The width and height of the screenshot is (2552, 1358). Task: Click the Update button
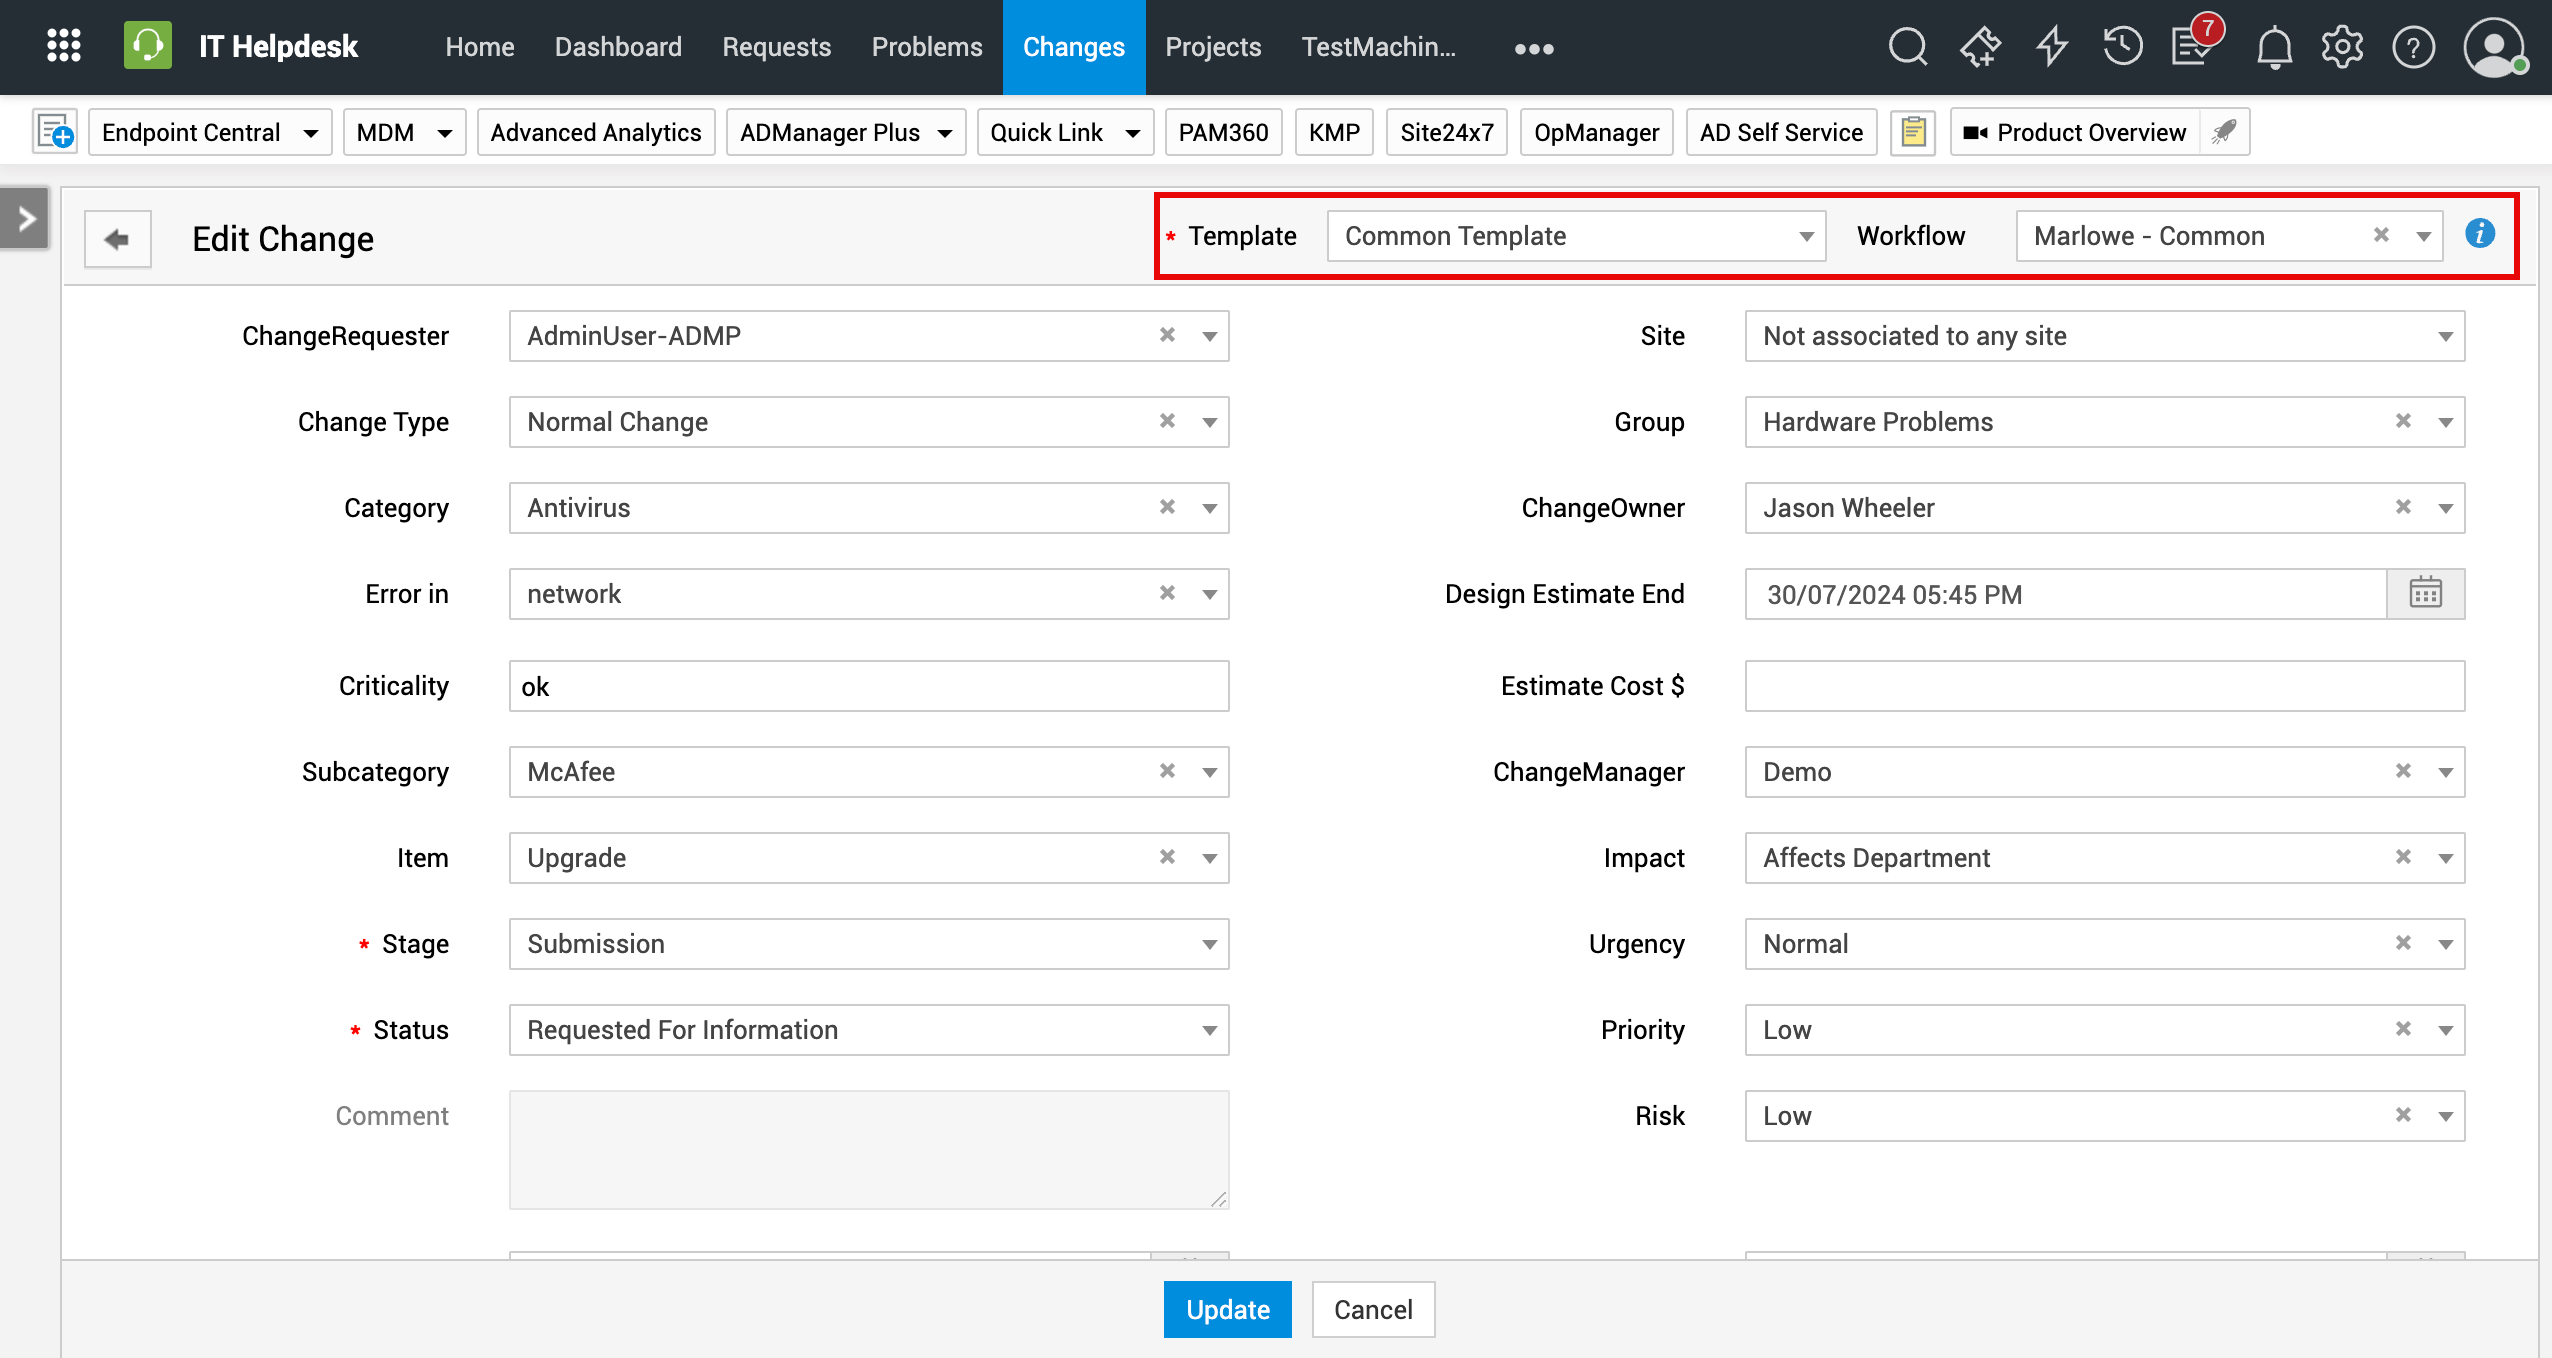[x=1227, y=1309]
